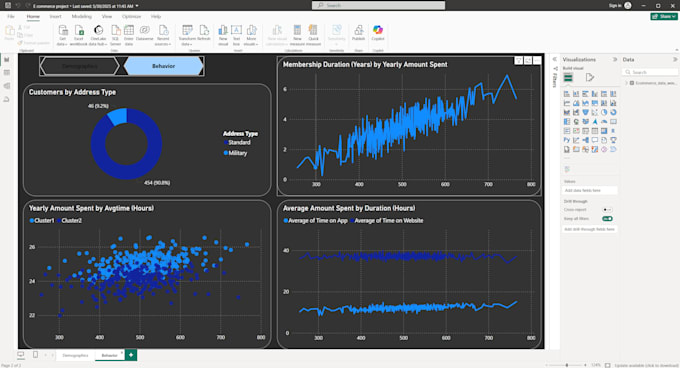Select the Python visual icon
The width and height of the screenshot is (680, 368).
click(x=567, y=140)
